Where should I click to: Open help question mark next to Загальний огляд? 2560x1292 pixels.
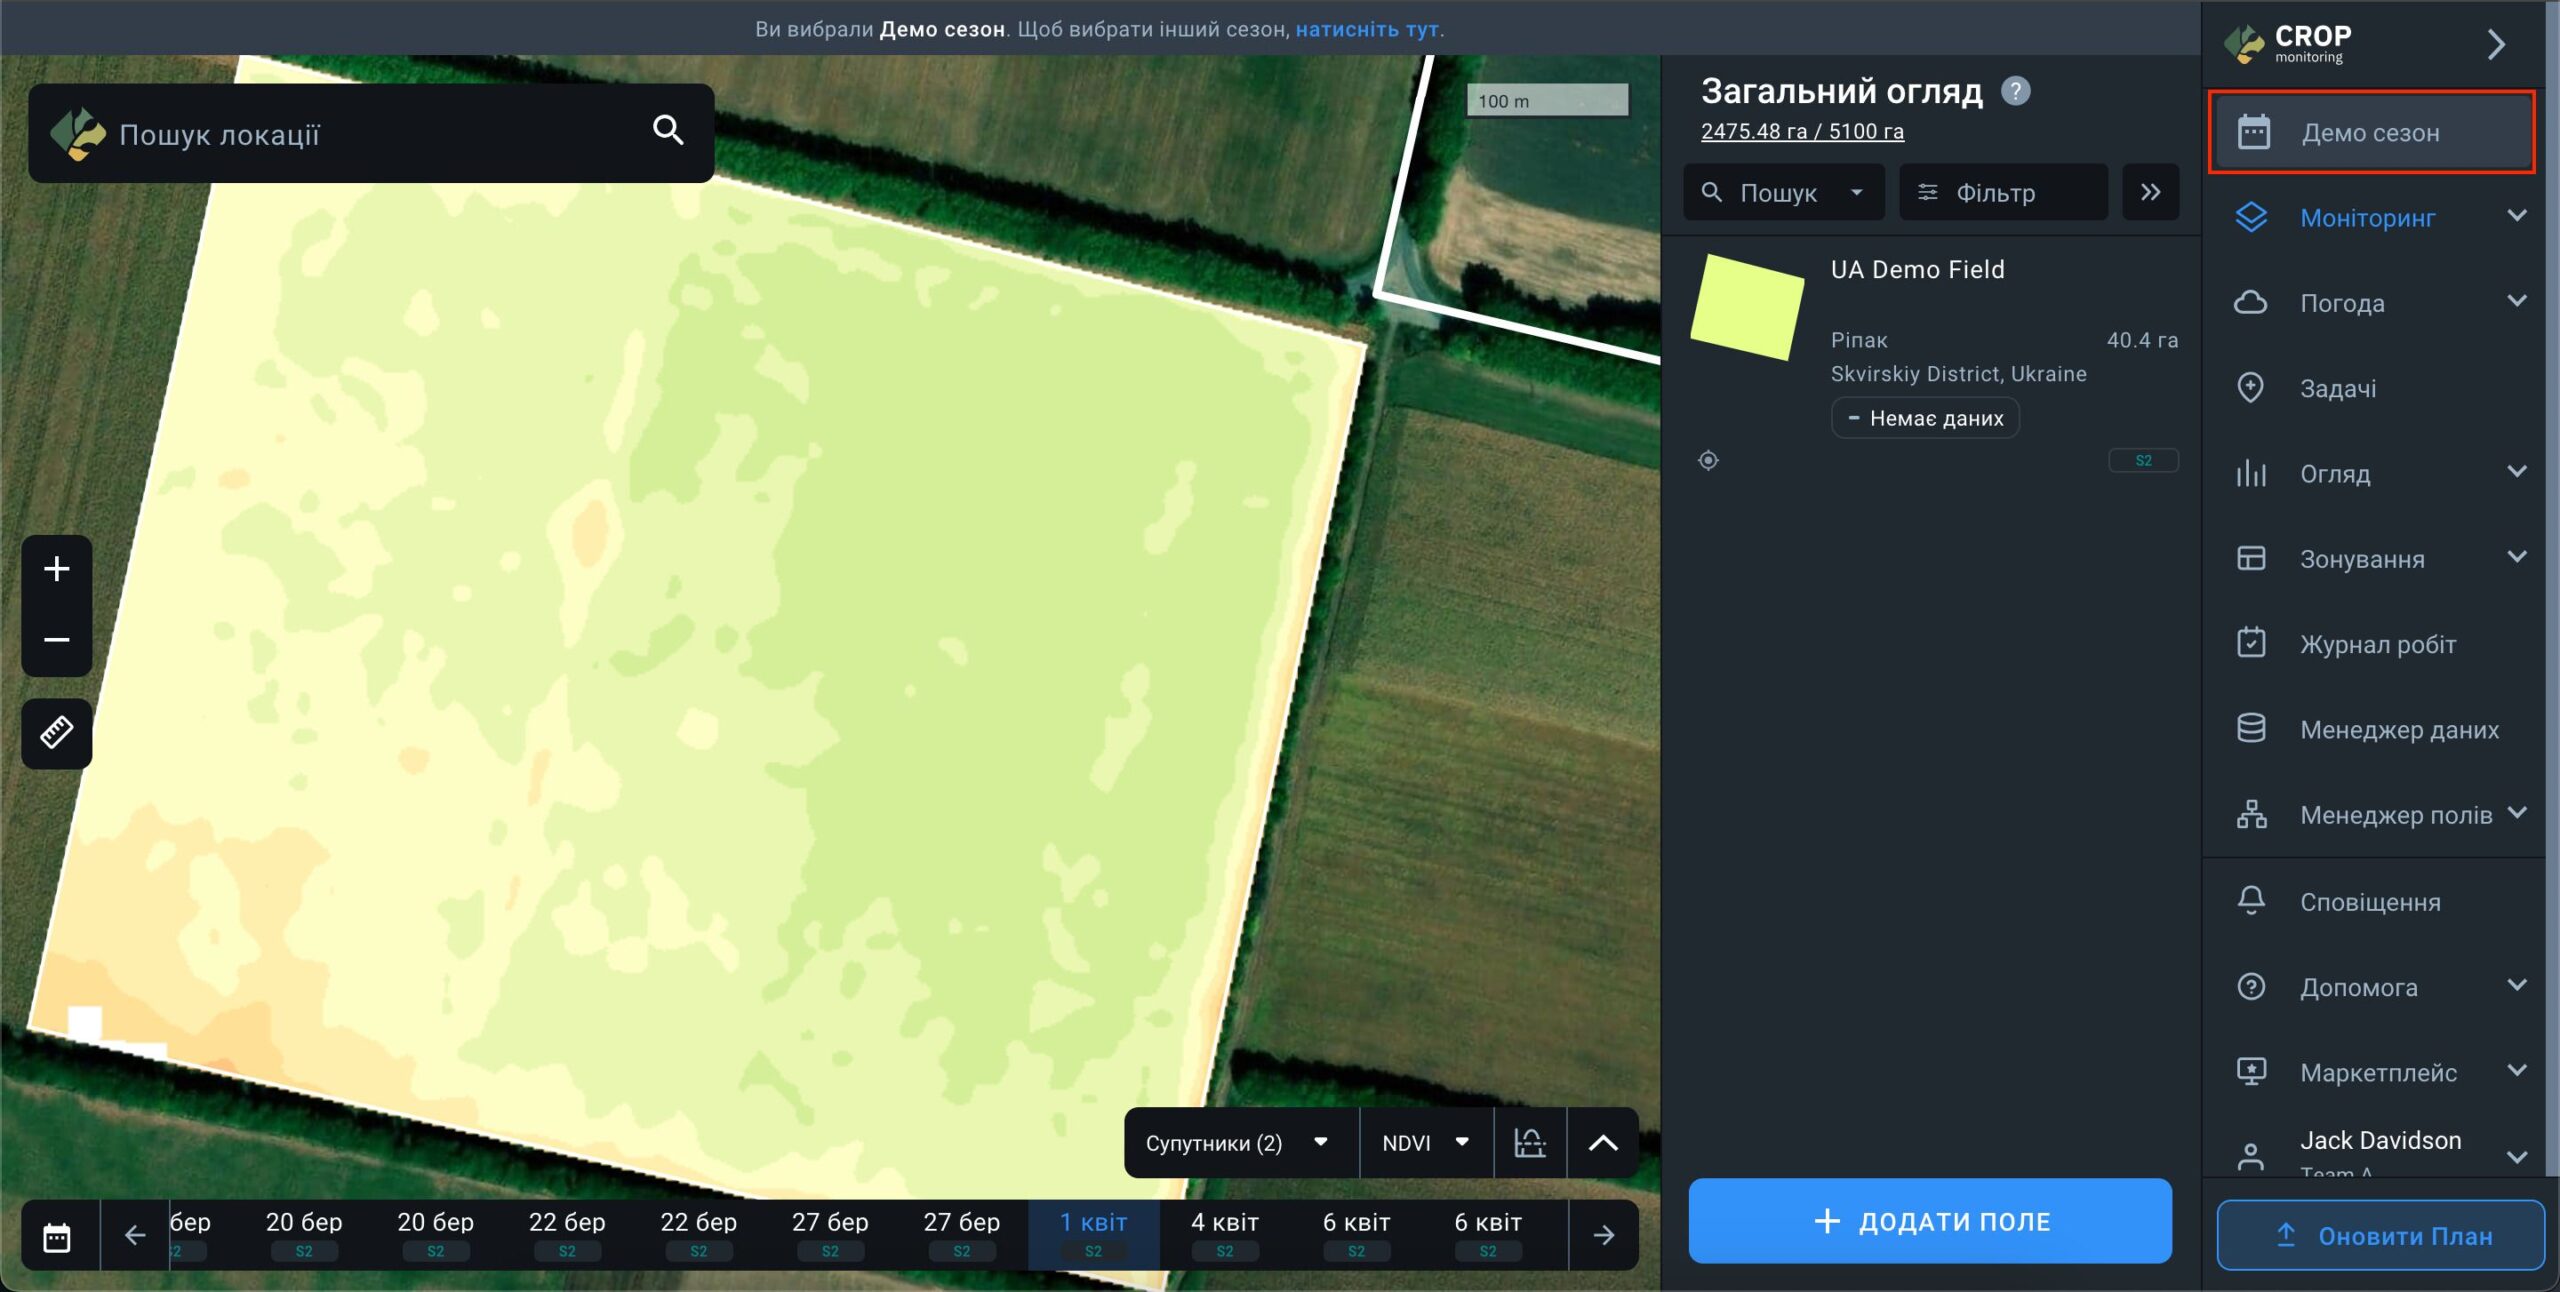(2015, 91)
